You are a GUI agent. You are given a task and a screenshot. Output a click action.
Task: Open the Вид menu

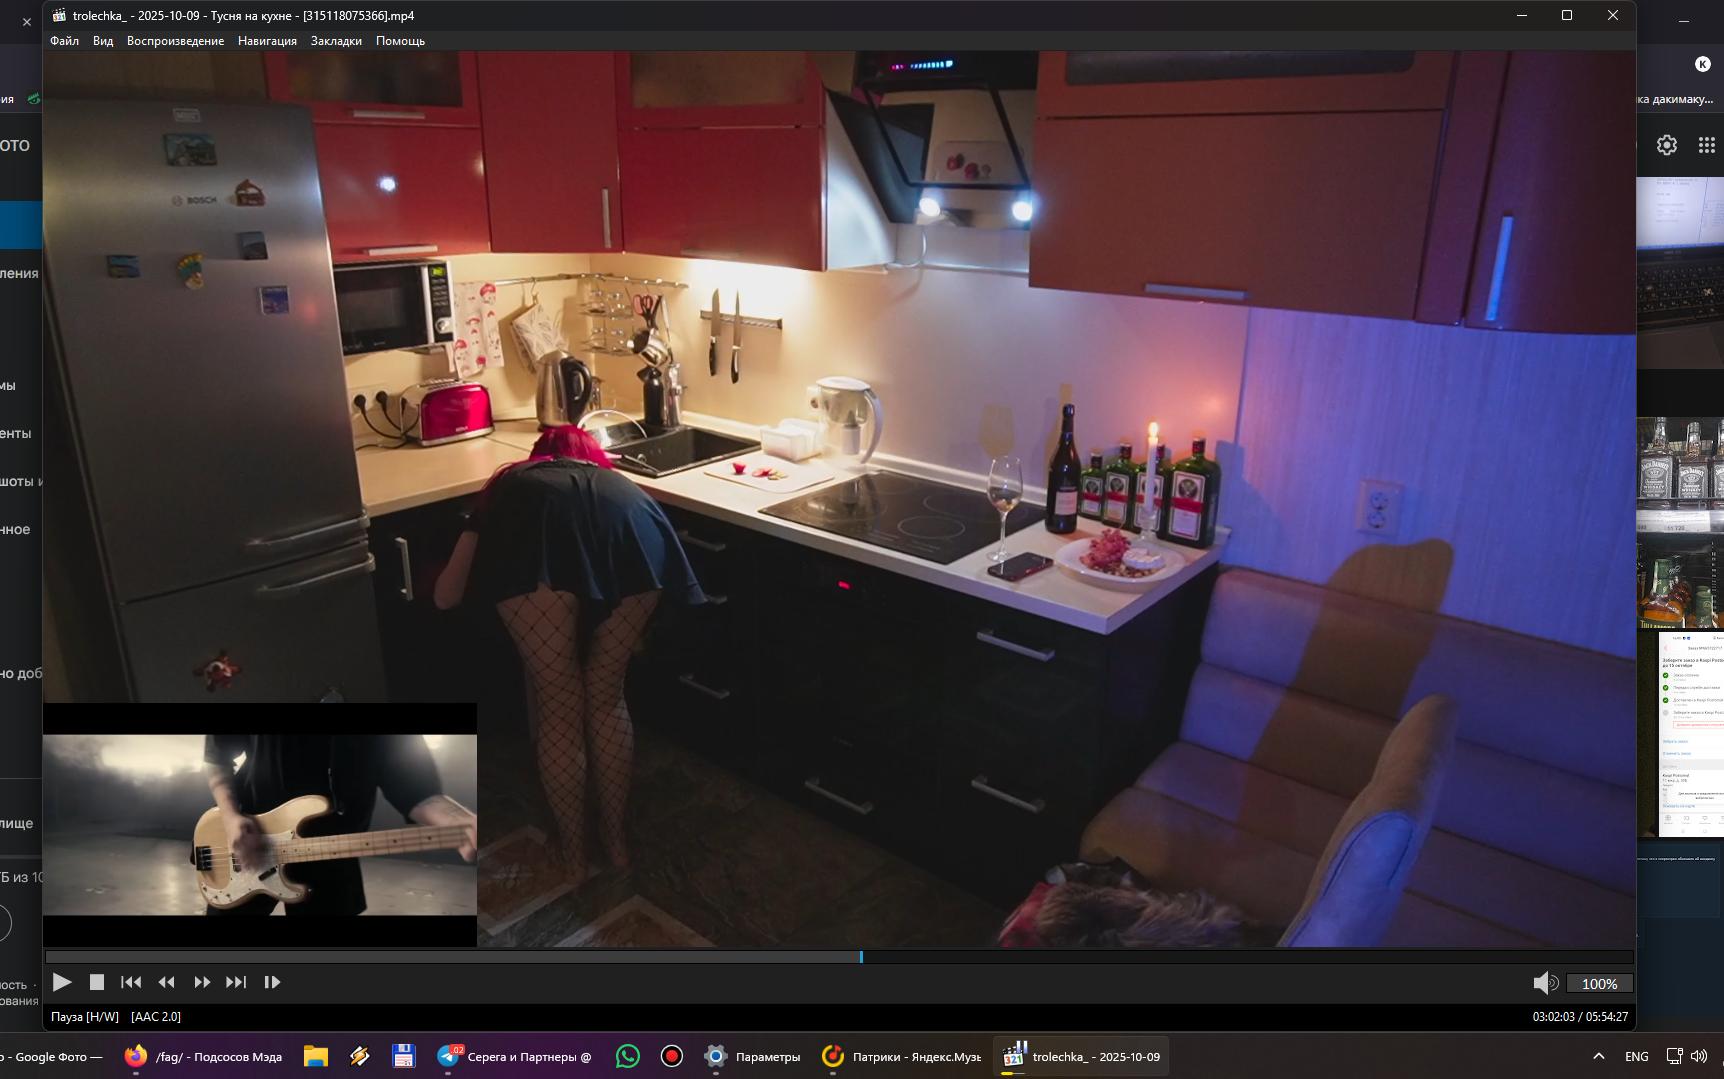(x=103, y=41)
